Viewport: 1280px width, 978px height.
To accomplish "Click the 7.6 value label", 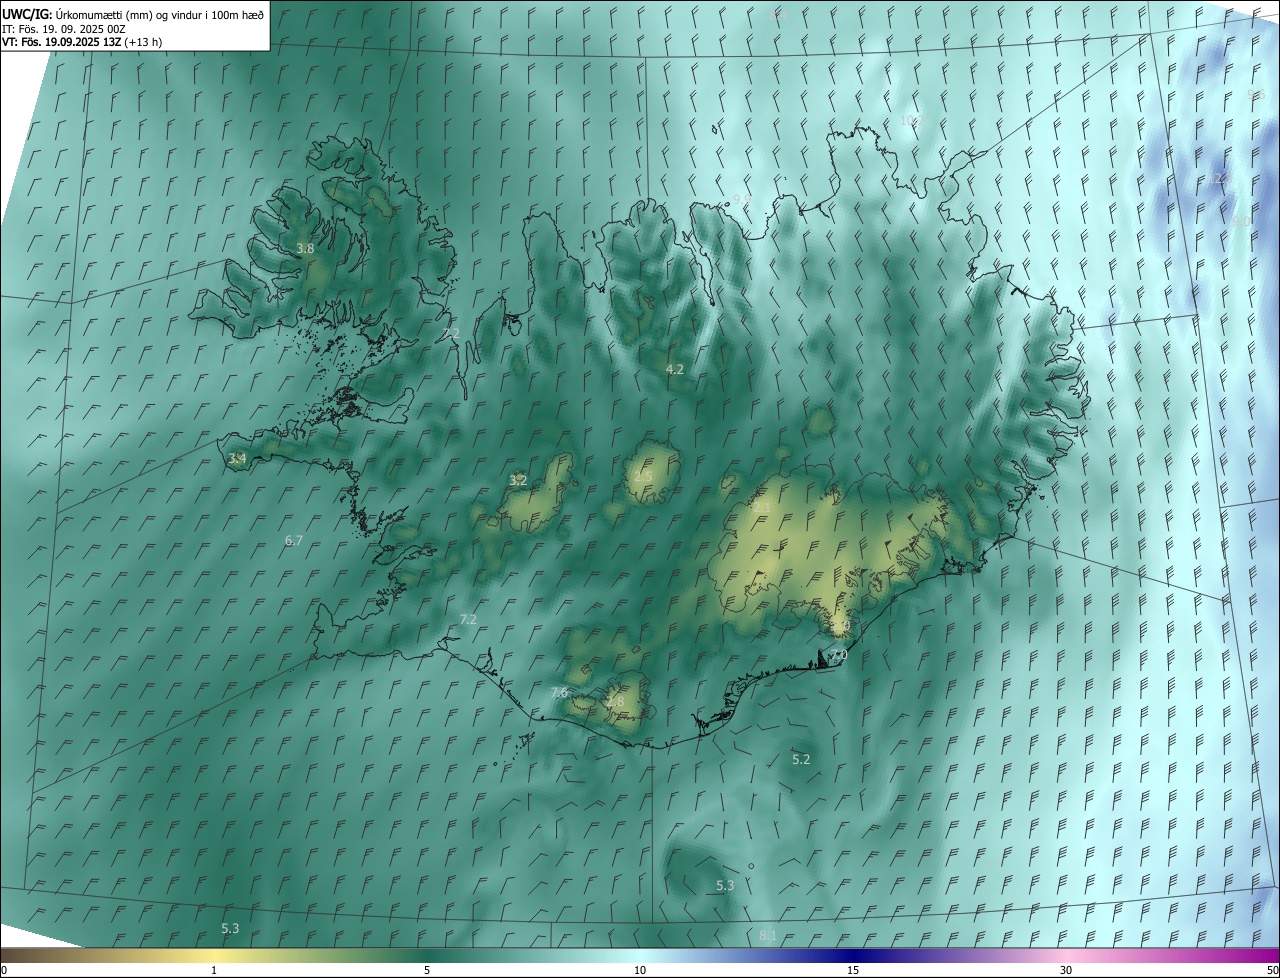I will click(x=559, y=692).
